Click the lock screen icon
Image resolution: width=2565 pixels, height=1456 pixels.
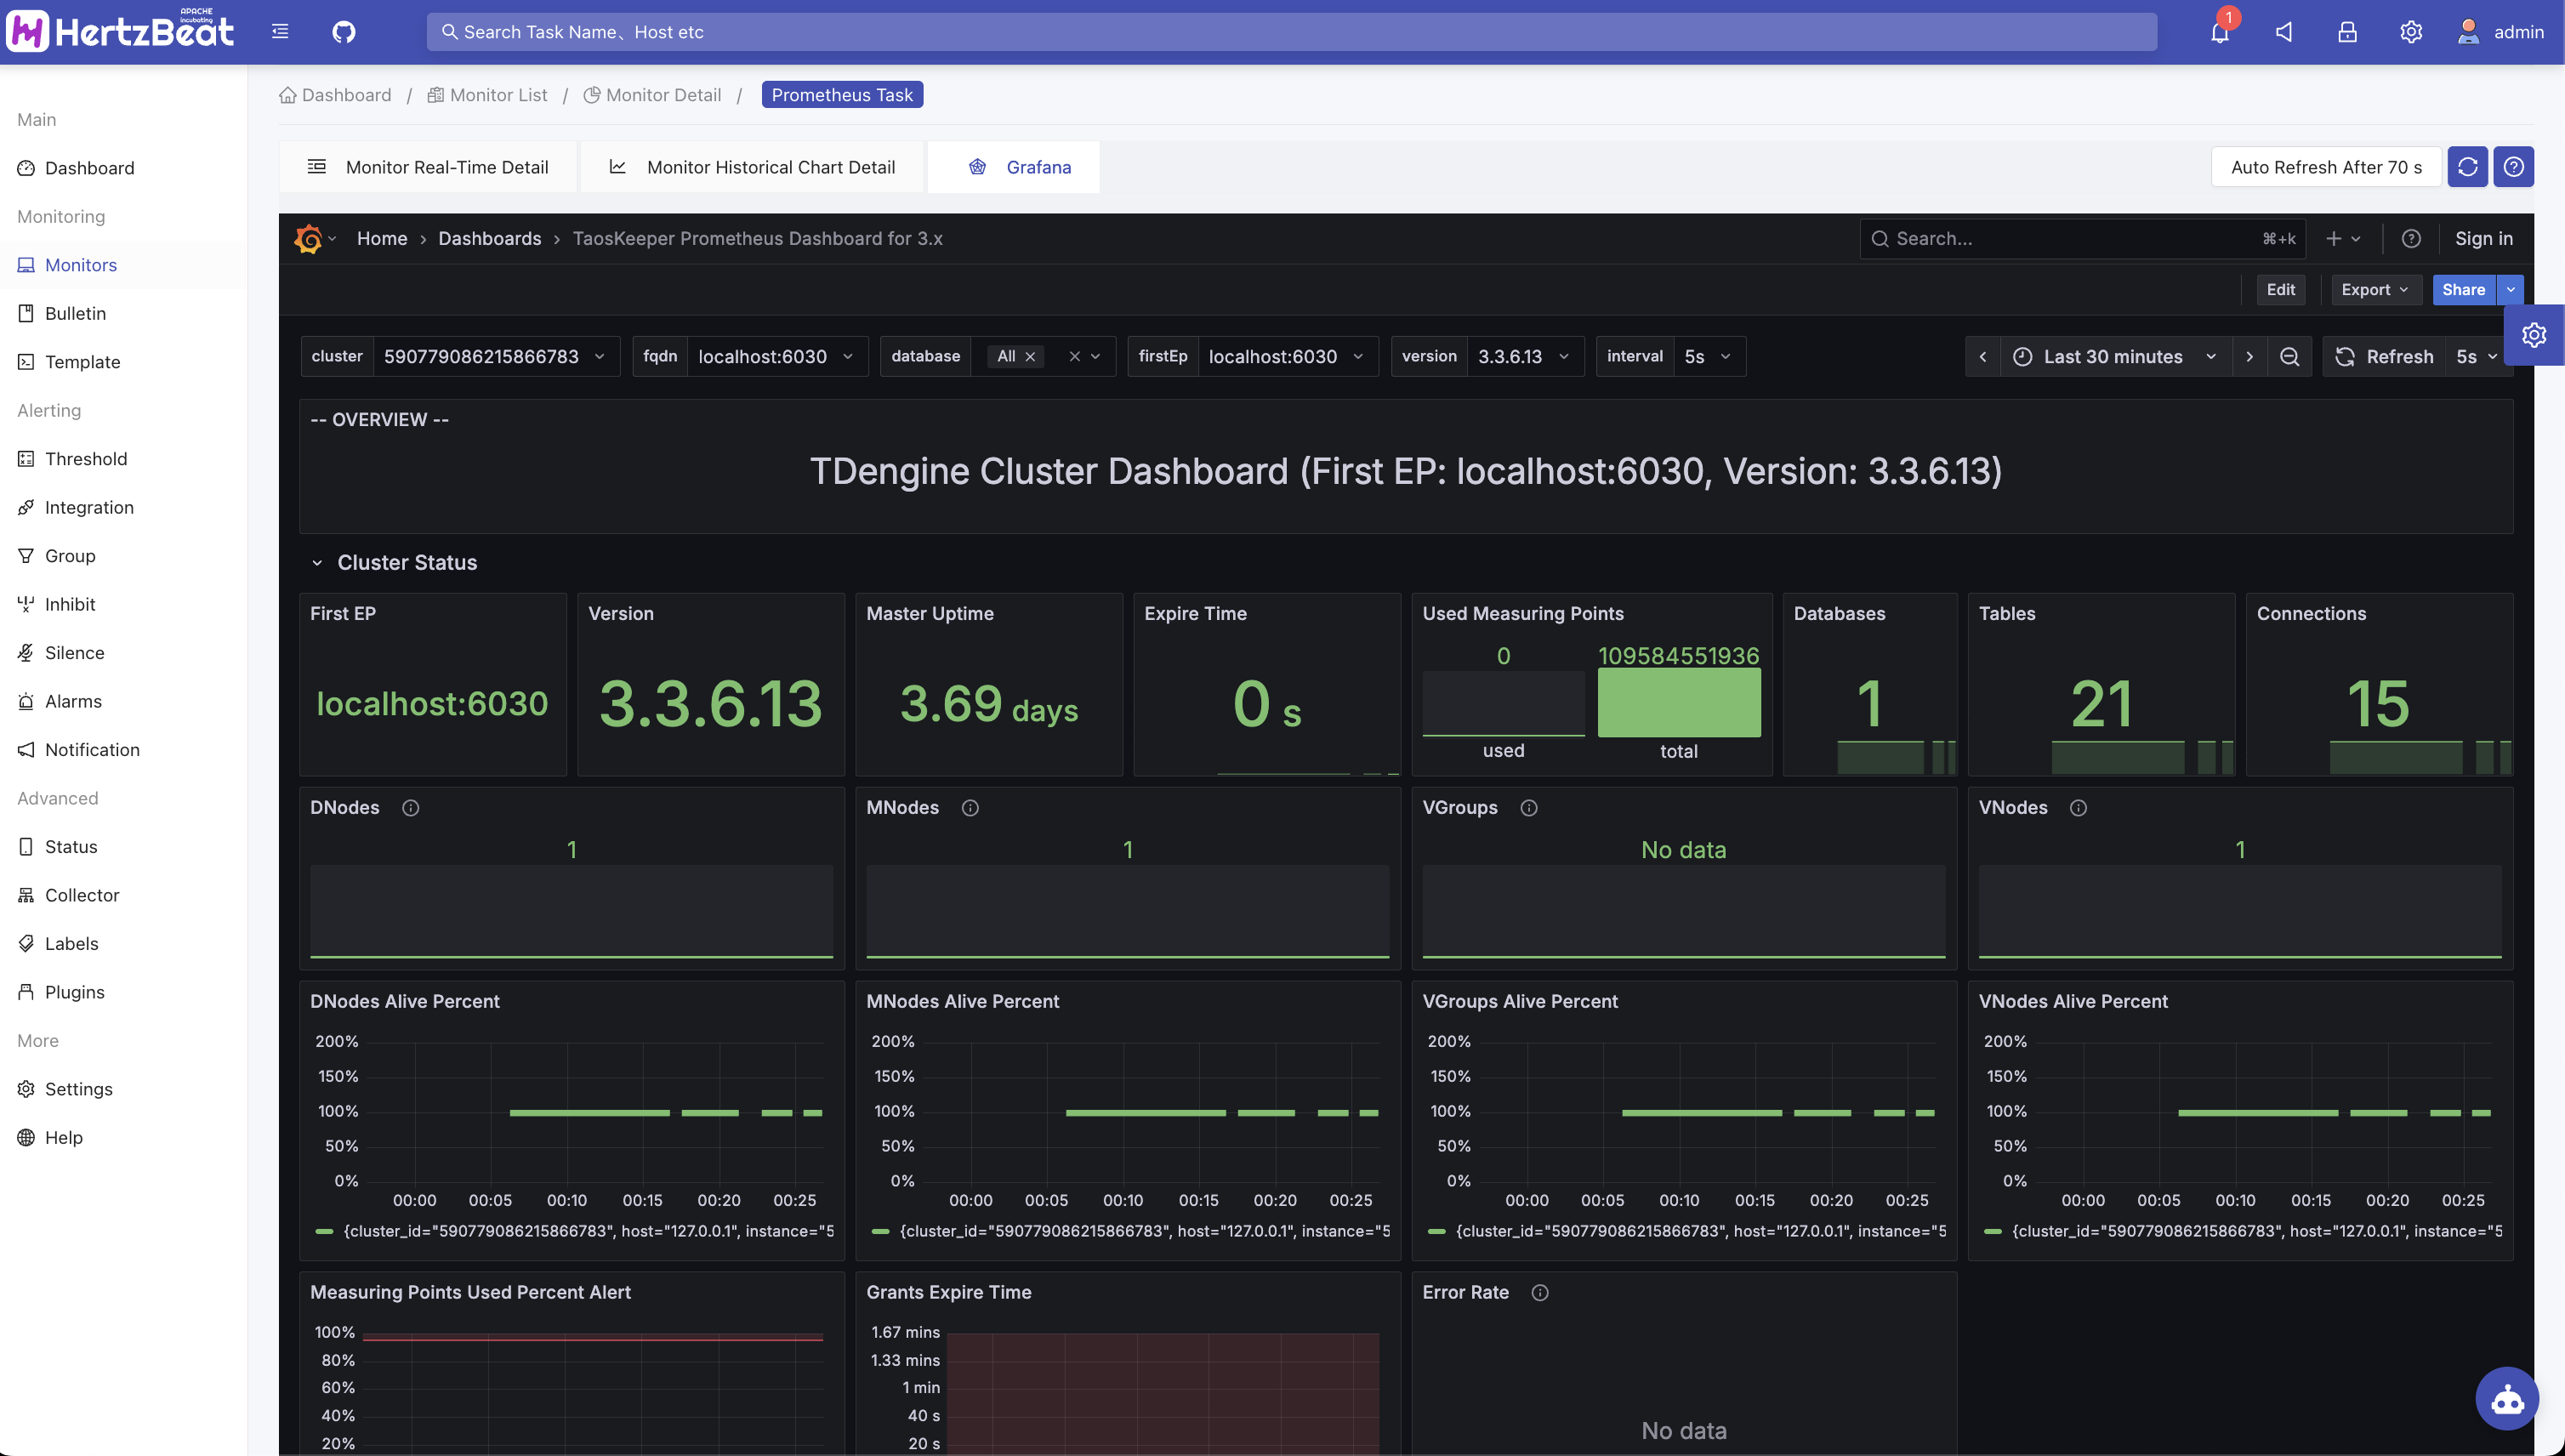pyautogui.click(x=2347, y=32)
